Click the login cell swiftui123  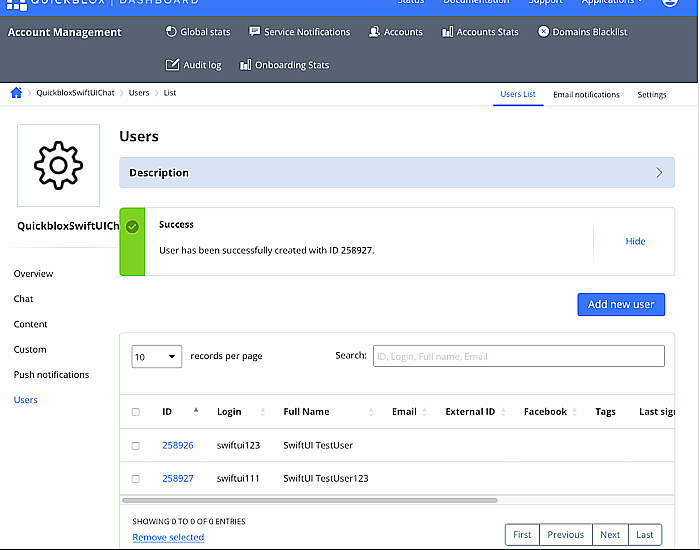tap(238, 445)
